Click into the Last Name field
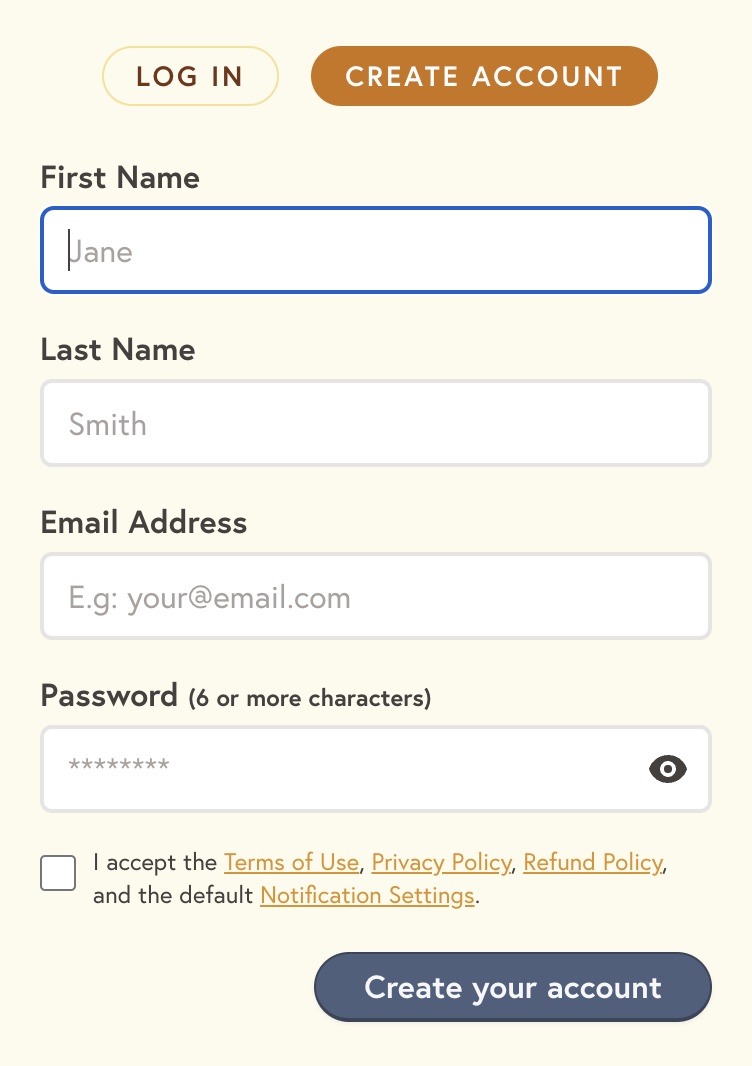The height and width of the screenshot is (1066, 752). click(376, 423)
